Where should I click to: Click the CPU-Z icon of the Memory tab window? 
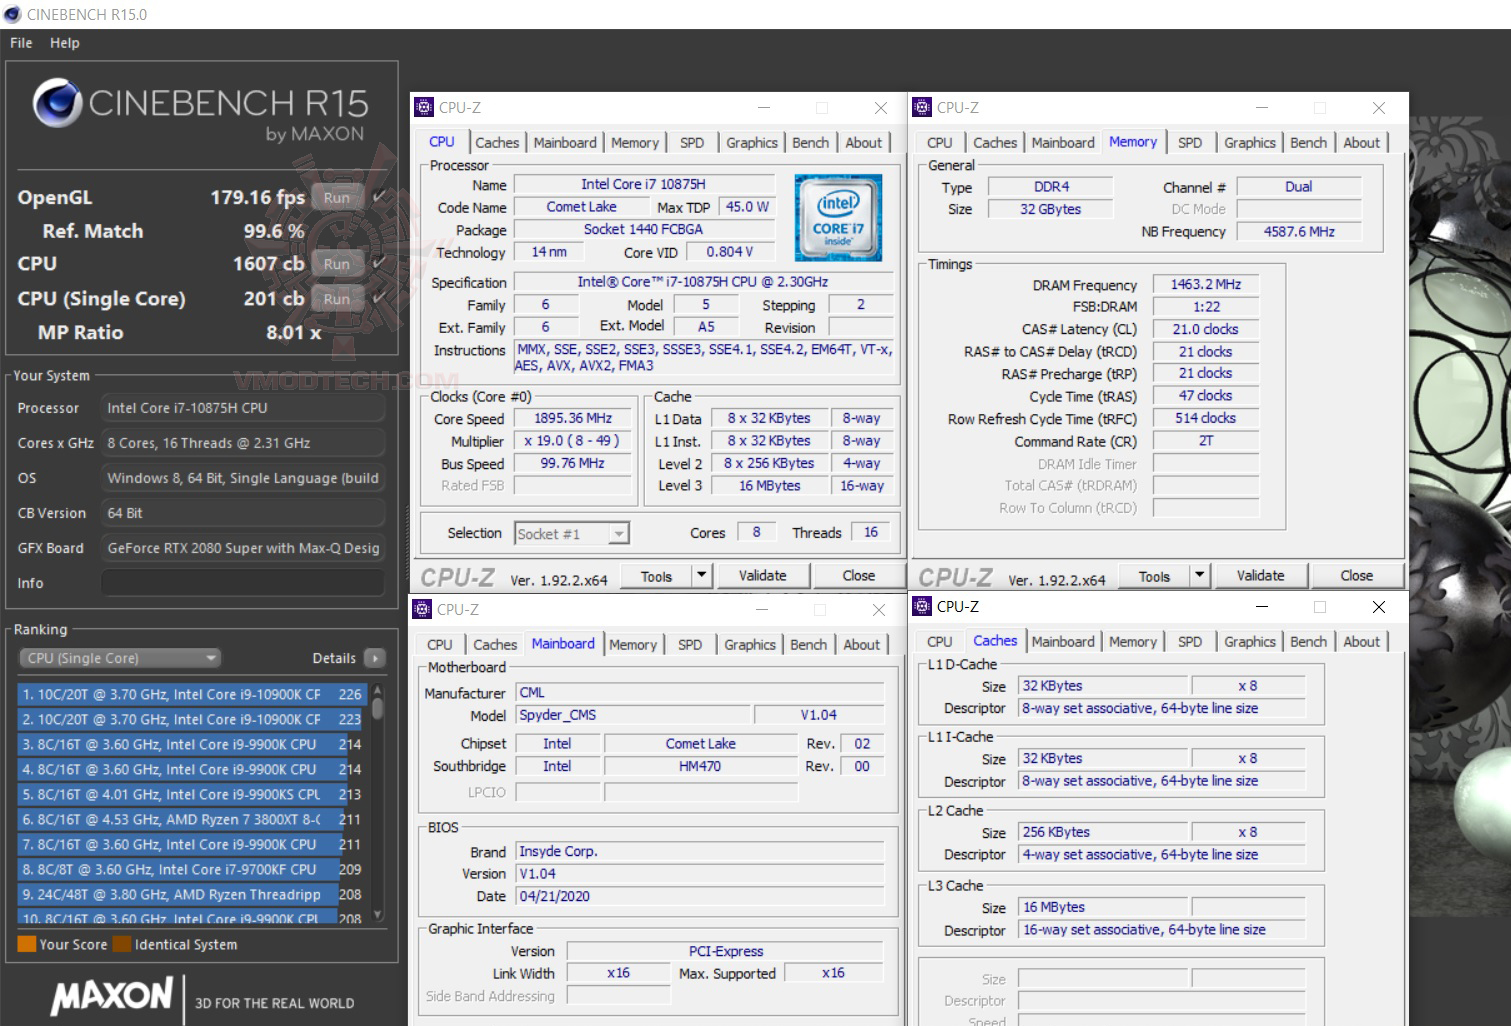coord(922,108)
